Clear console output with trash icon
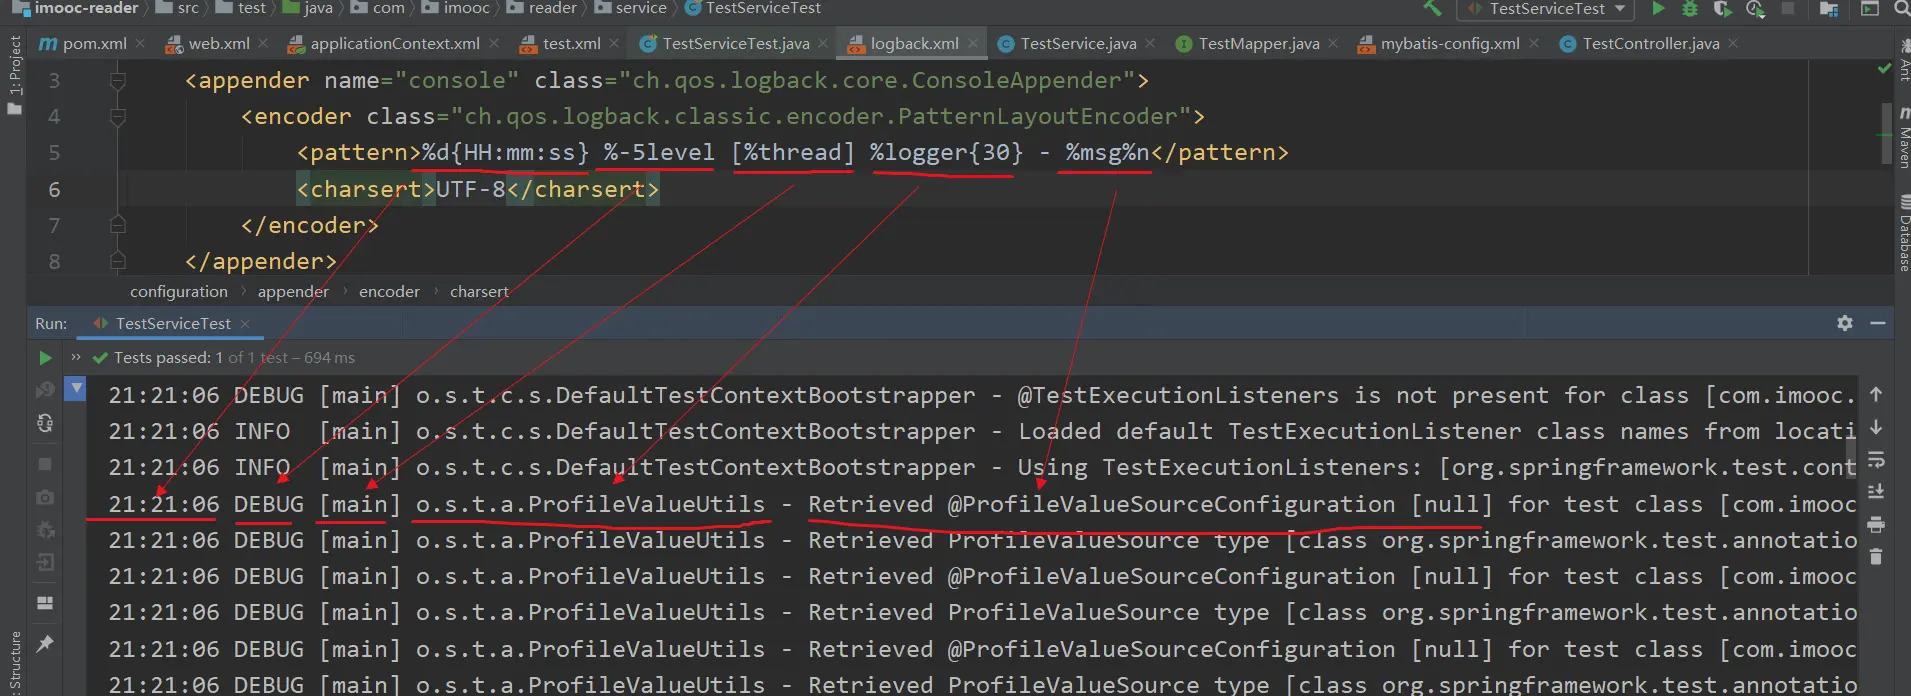The width and height of the screenshot is (1911, 696). point(1876,557)
